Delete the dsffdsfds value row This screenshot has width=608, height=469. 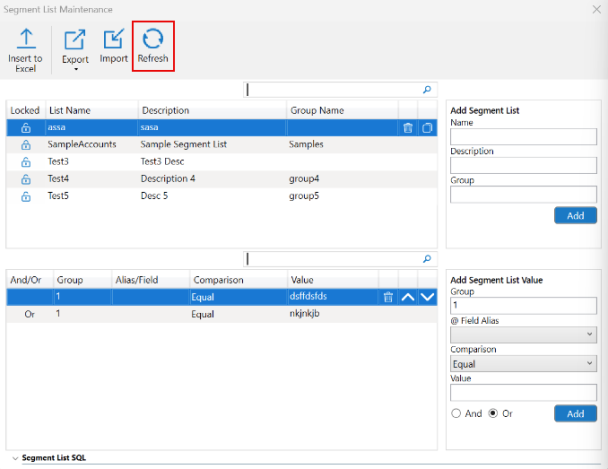[387, 297]
